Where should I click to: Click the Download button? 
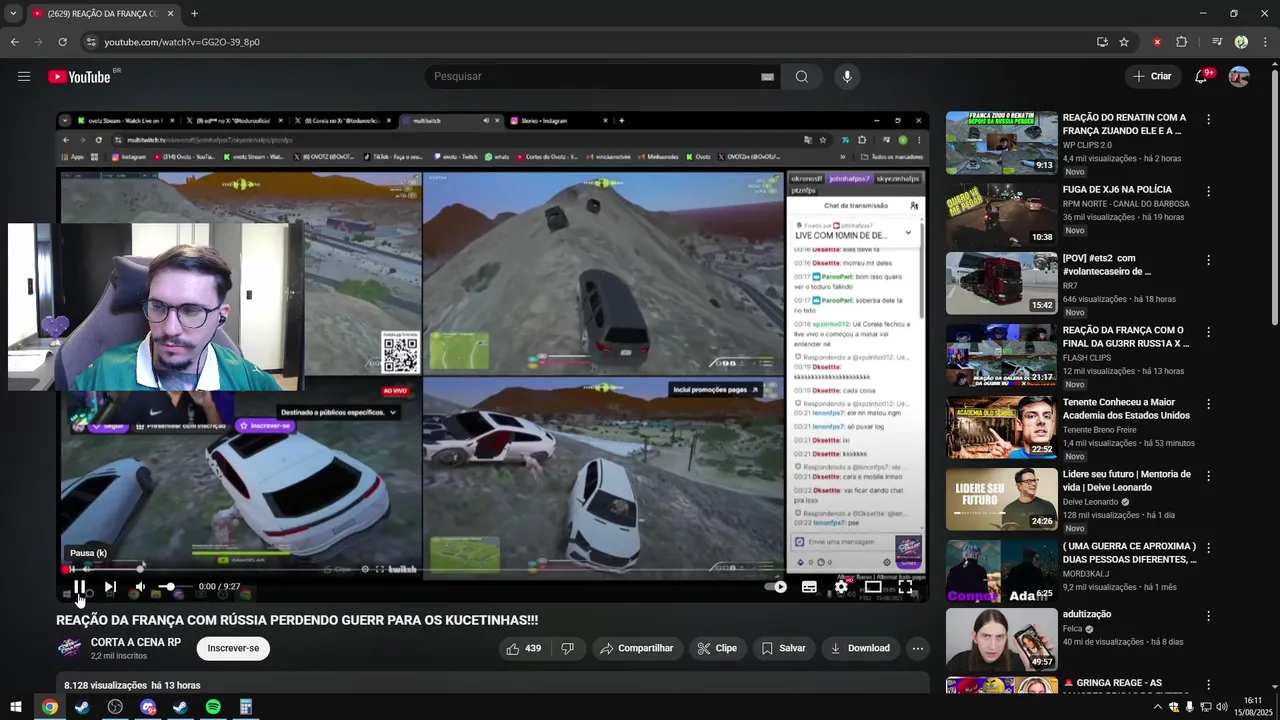[859, 648]
